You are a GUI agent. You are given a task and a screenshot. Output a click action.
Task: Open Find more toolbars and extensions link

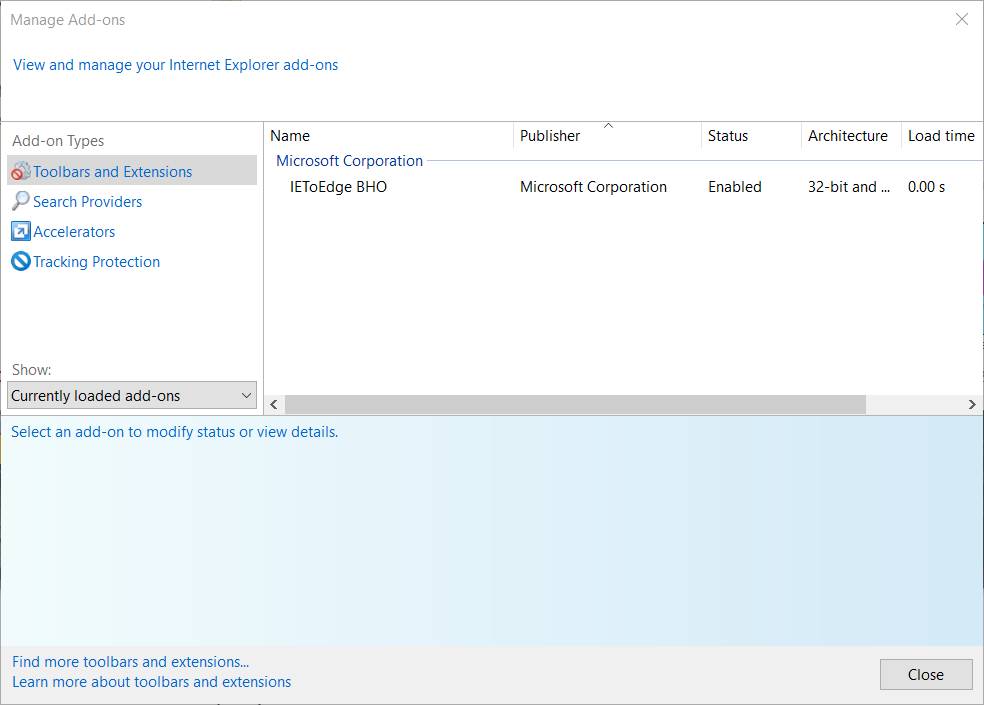(x=131, y=662)
